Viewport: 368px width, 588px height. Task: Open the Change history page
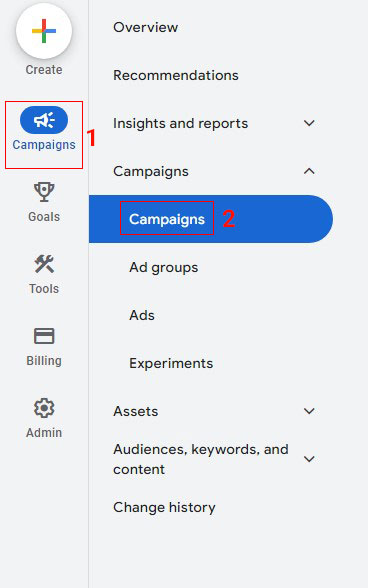pos(164,507)
